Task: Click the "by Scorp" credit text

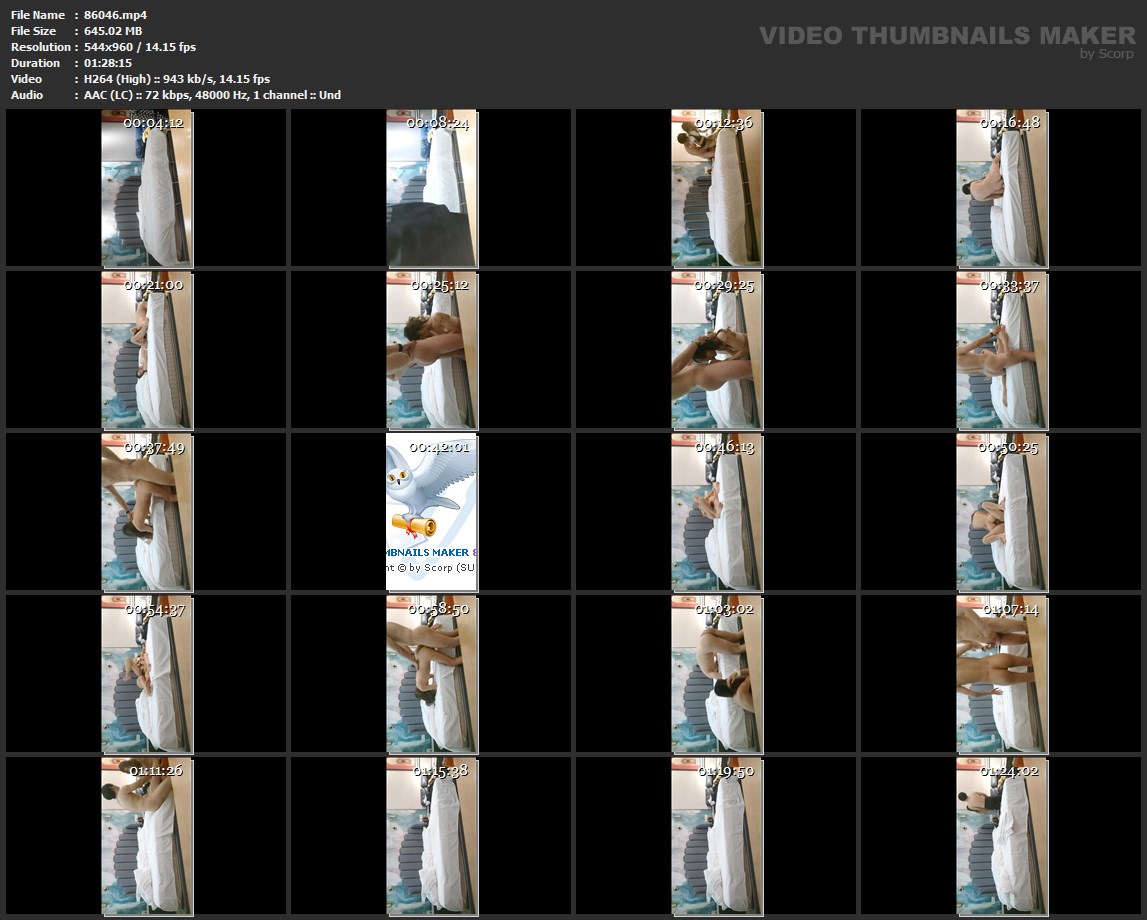Action: pos(1106,54)
